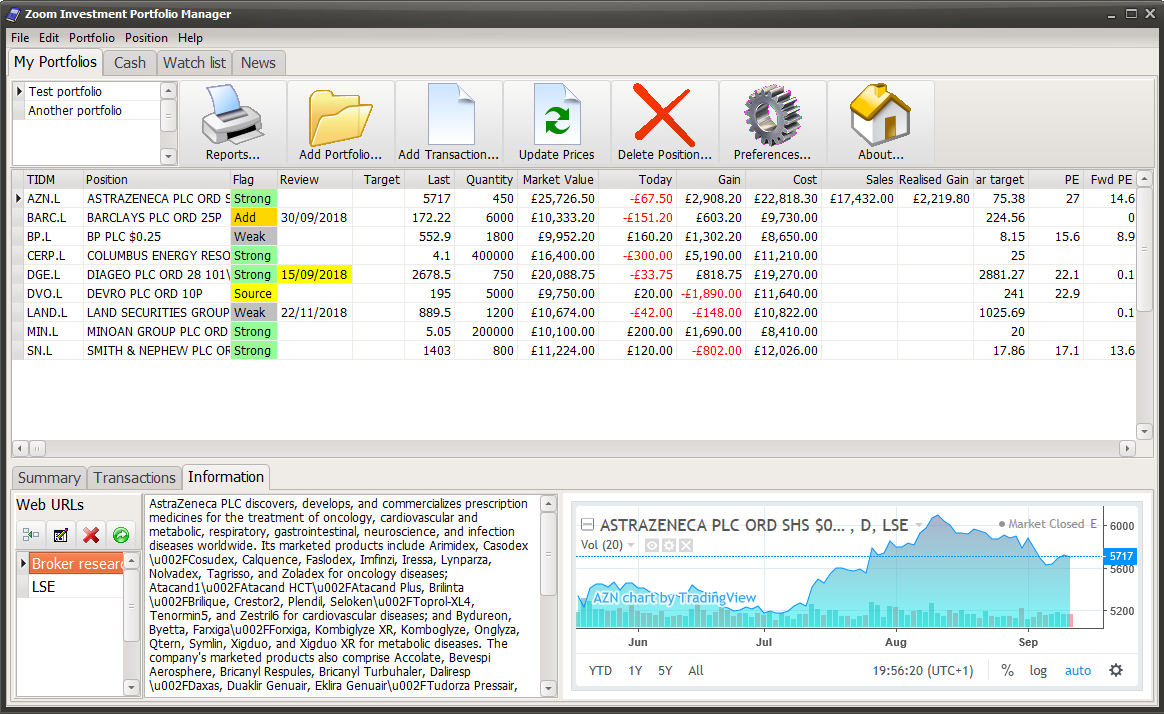Screen dimensions: 1164x714
Task: Delete a web URL with red X icon
Action: (90, 535)
